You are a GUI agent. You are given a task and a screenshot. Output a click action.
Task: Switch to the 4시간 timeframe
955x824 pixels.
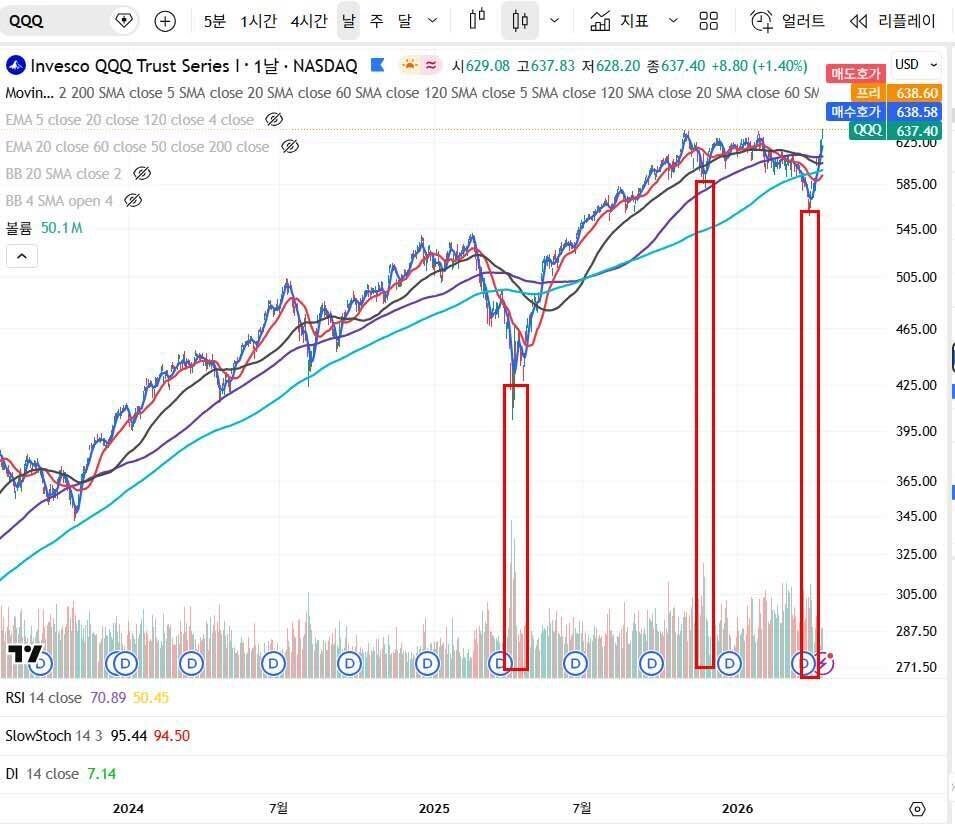pos(309,21)
